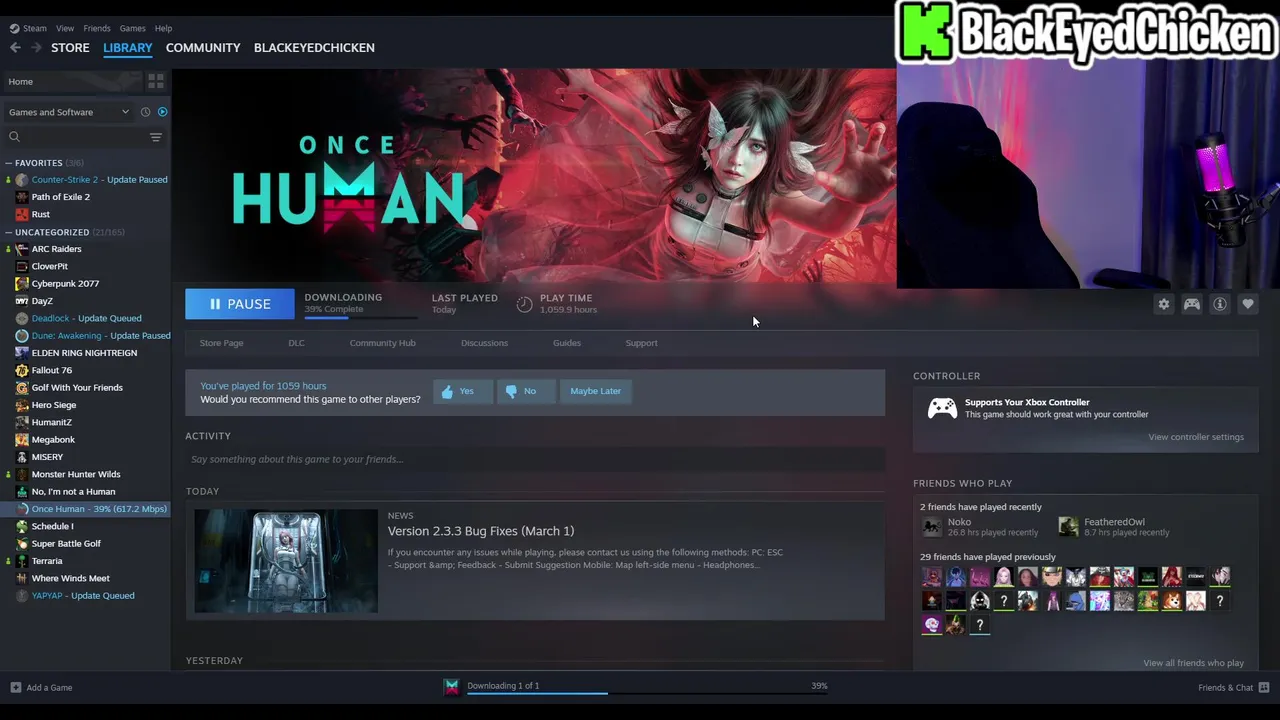Open the Discussions tab
This screenshot has width=1280, height=720.
tap(484, 343)
